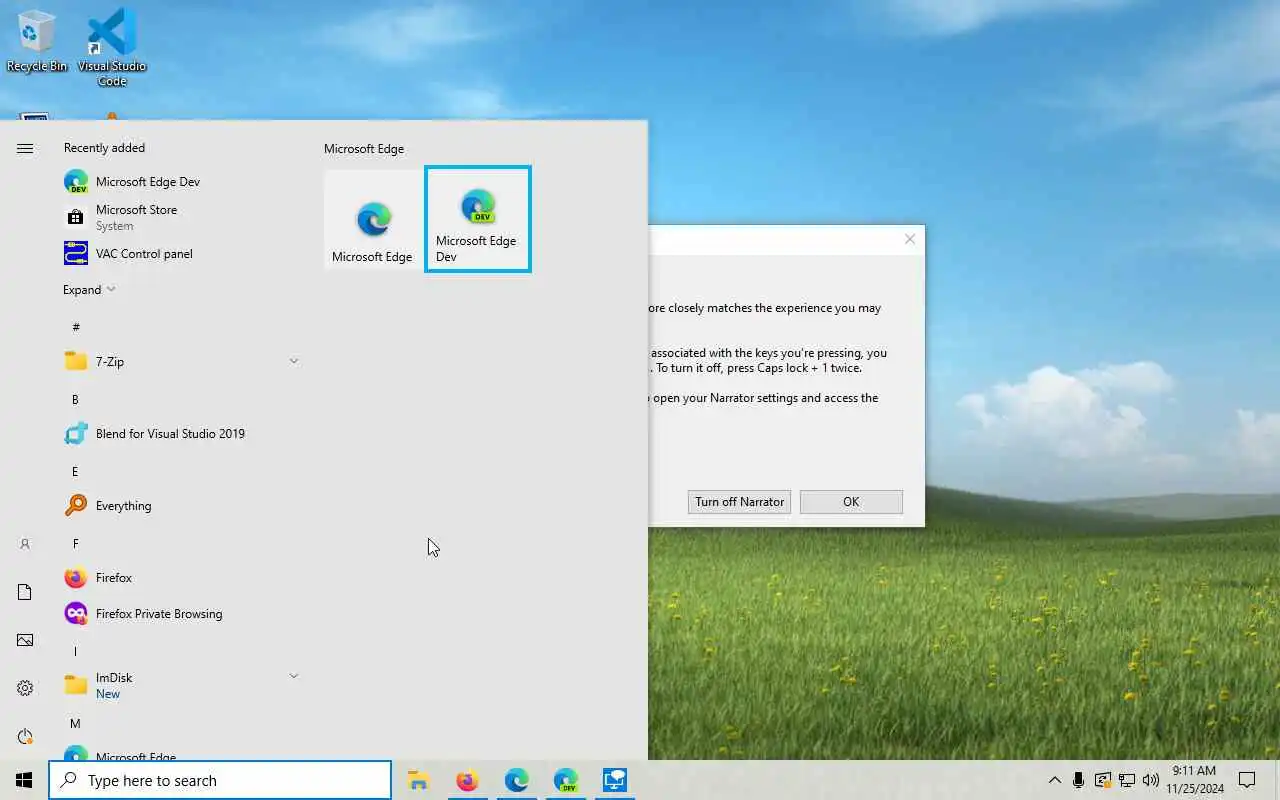
Task: Open the clock showing 9:11 AM
Action: 1194,780
